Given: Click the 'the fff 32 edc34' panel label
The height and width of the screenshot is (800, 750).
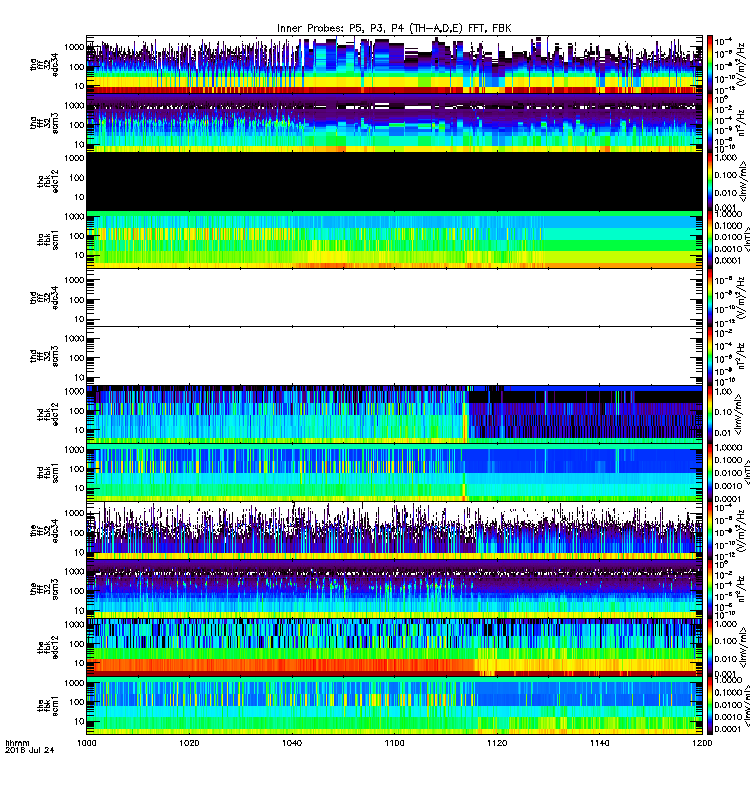Looking at the screenshot, I should (44, 532).
